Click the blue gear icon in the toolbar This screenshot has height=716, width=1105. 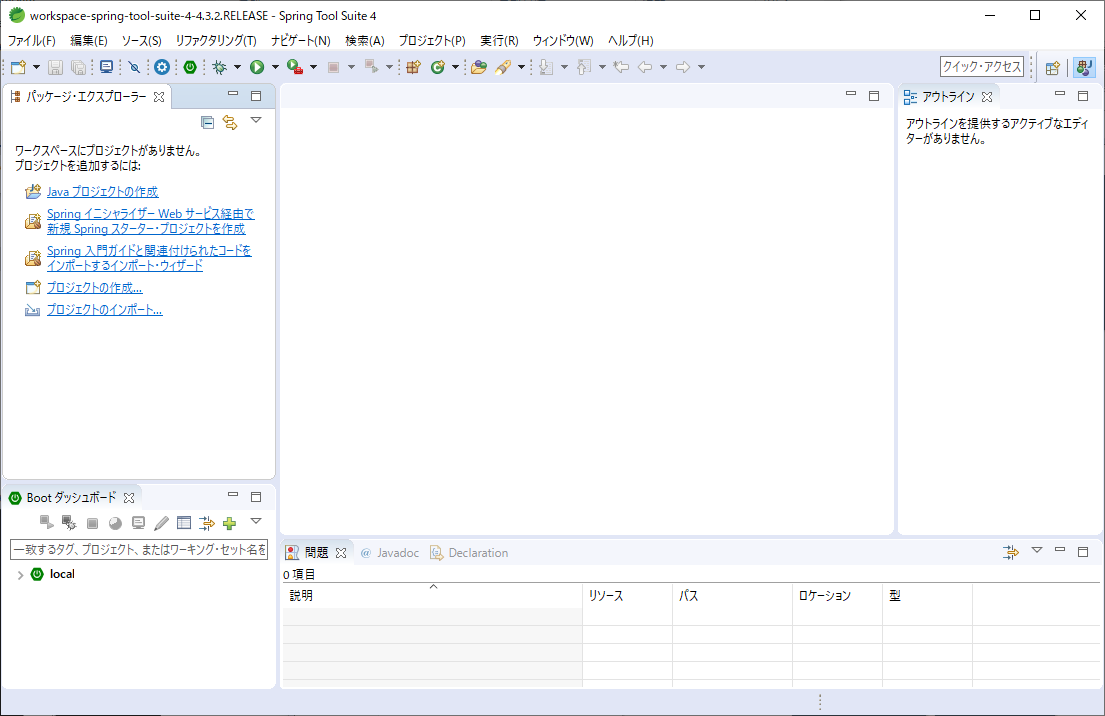tap(162, 67)
